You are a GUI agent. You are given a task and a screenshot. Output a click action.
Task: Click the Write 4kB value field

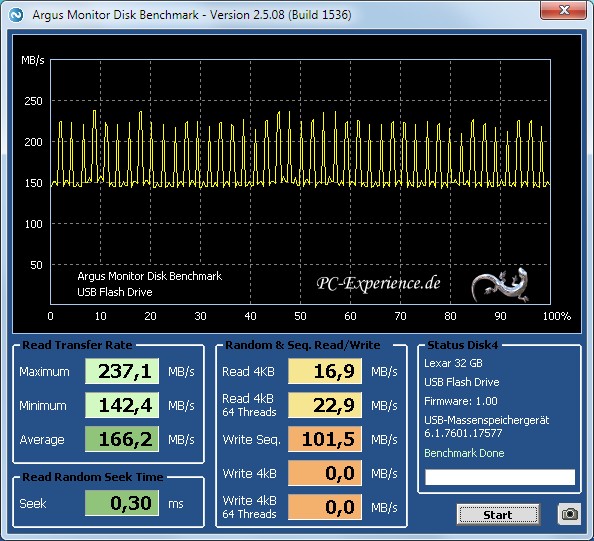pos(325,473)
